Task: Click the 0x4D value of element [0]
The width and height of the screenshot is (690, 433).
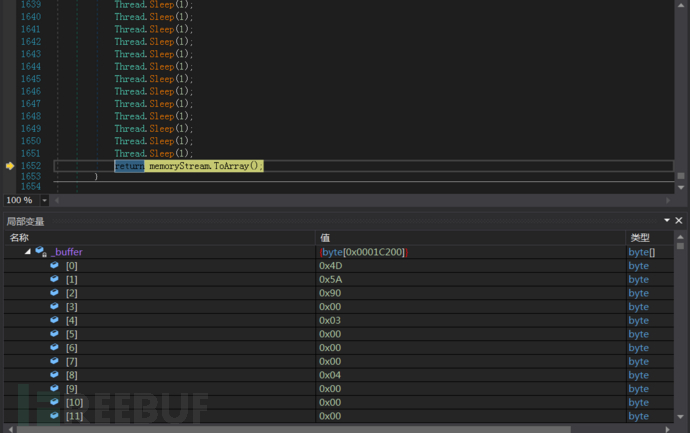Action: pos(331,266)
